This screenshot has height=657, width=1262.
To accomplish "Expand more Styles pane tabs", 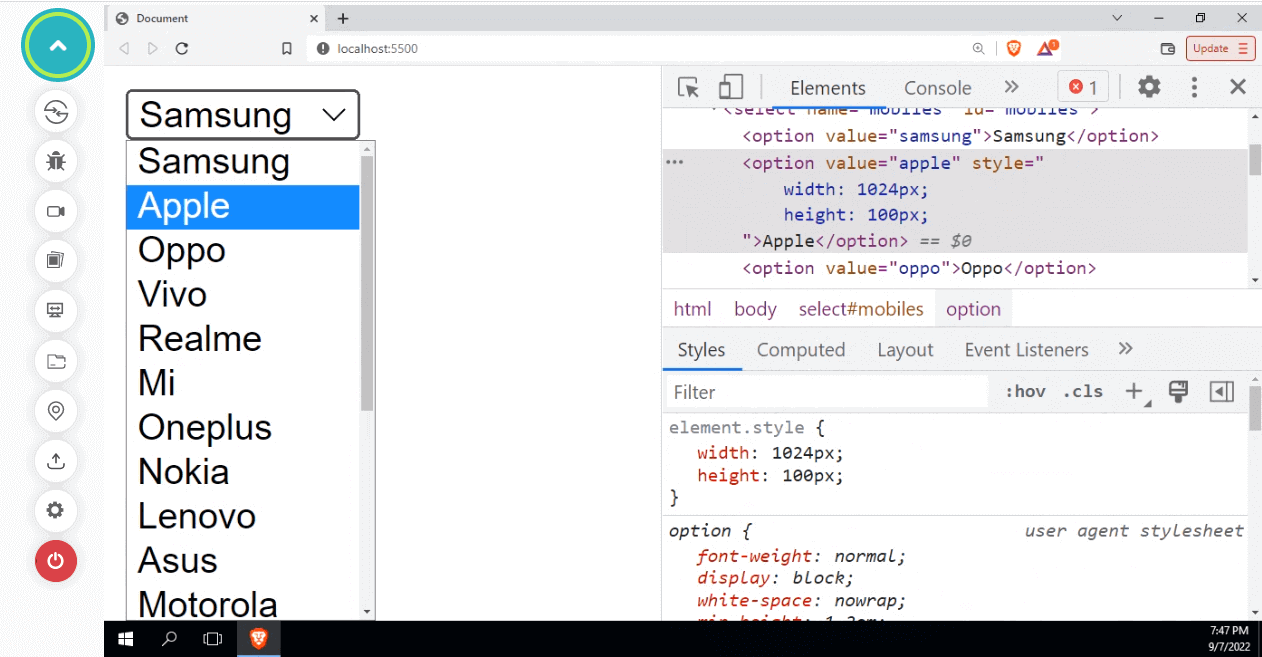I will click(x=1125, y=349).
